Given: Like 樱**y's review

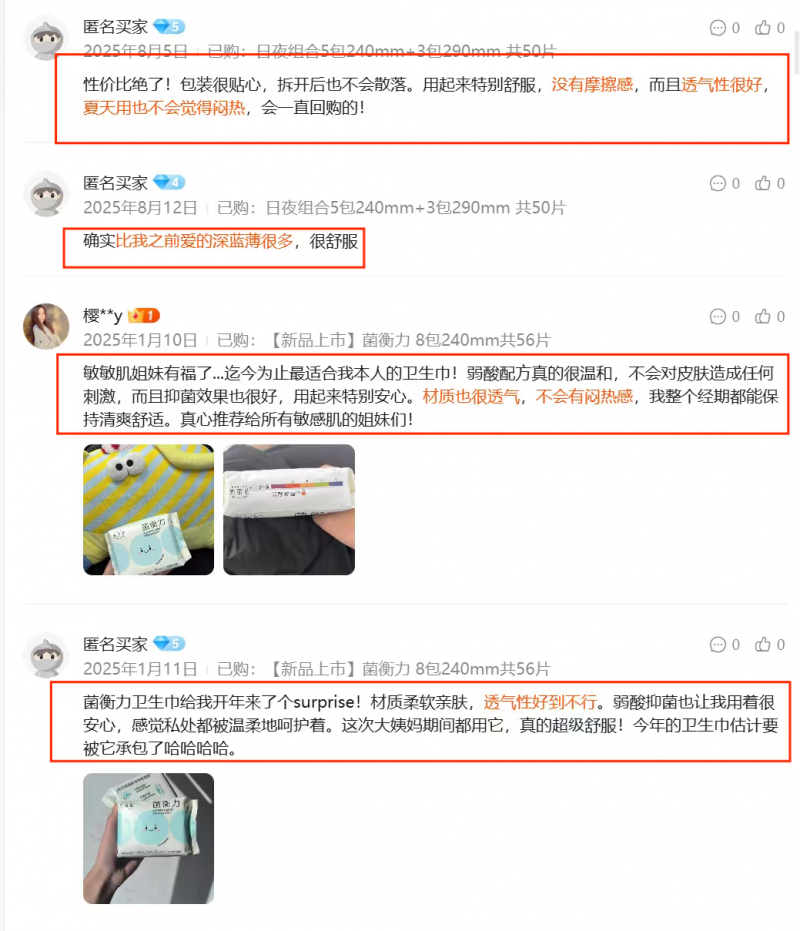Looking at the screenshot, I should click(763, 316).
